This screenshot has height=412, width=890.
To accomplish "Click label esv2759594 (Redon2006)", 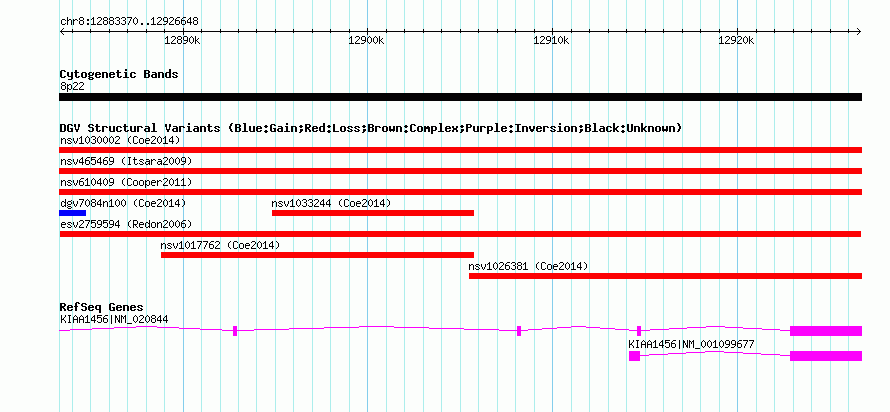I will 126,224.
